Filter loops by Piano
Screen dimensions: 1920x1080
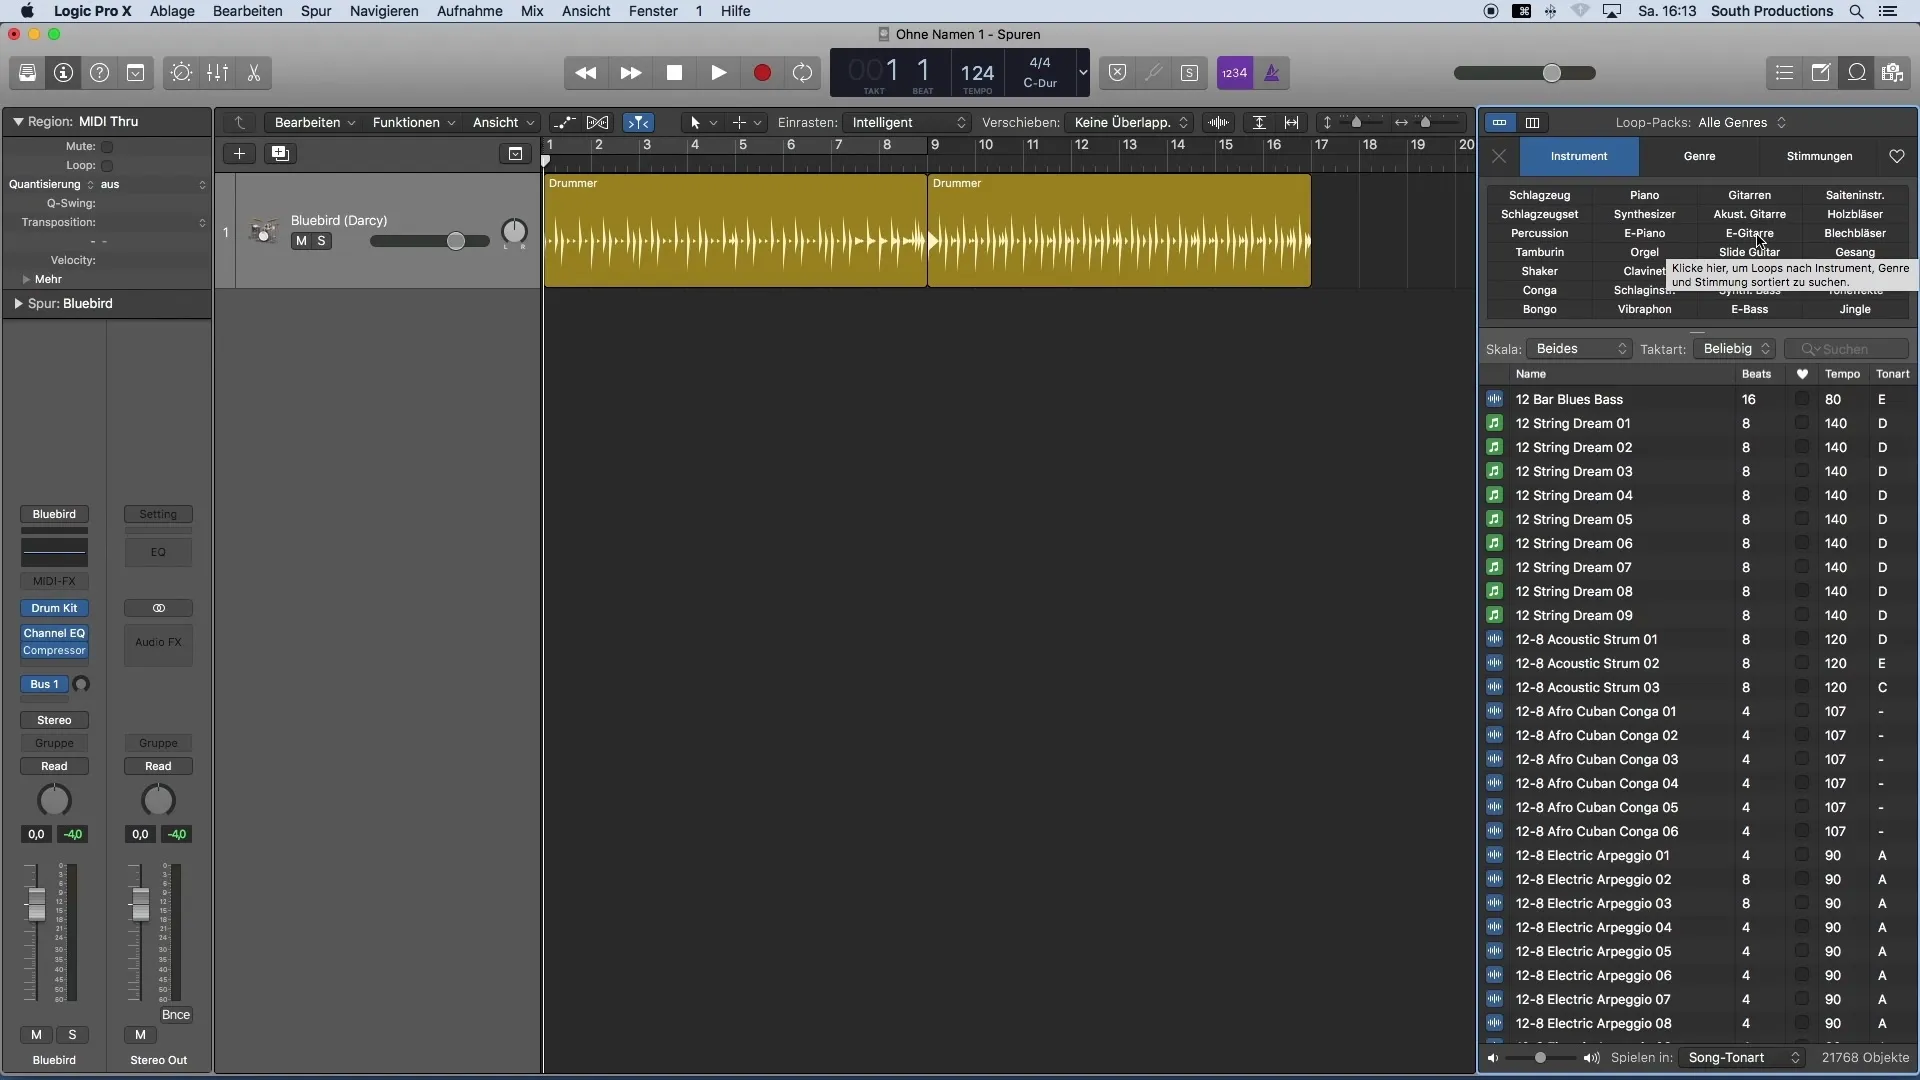[1644, 195]
